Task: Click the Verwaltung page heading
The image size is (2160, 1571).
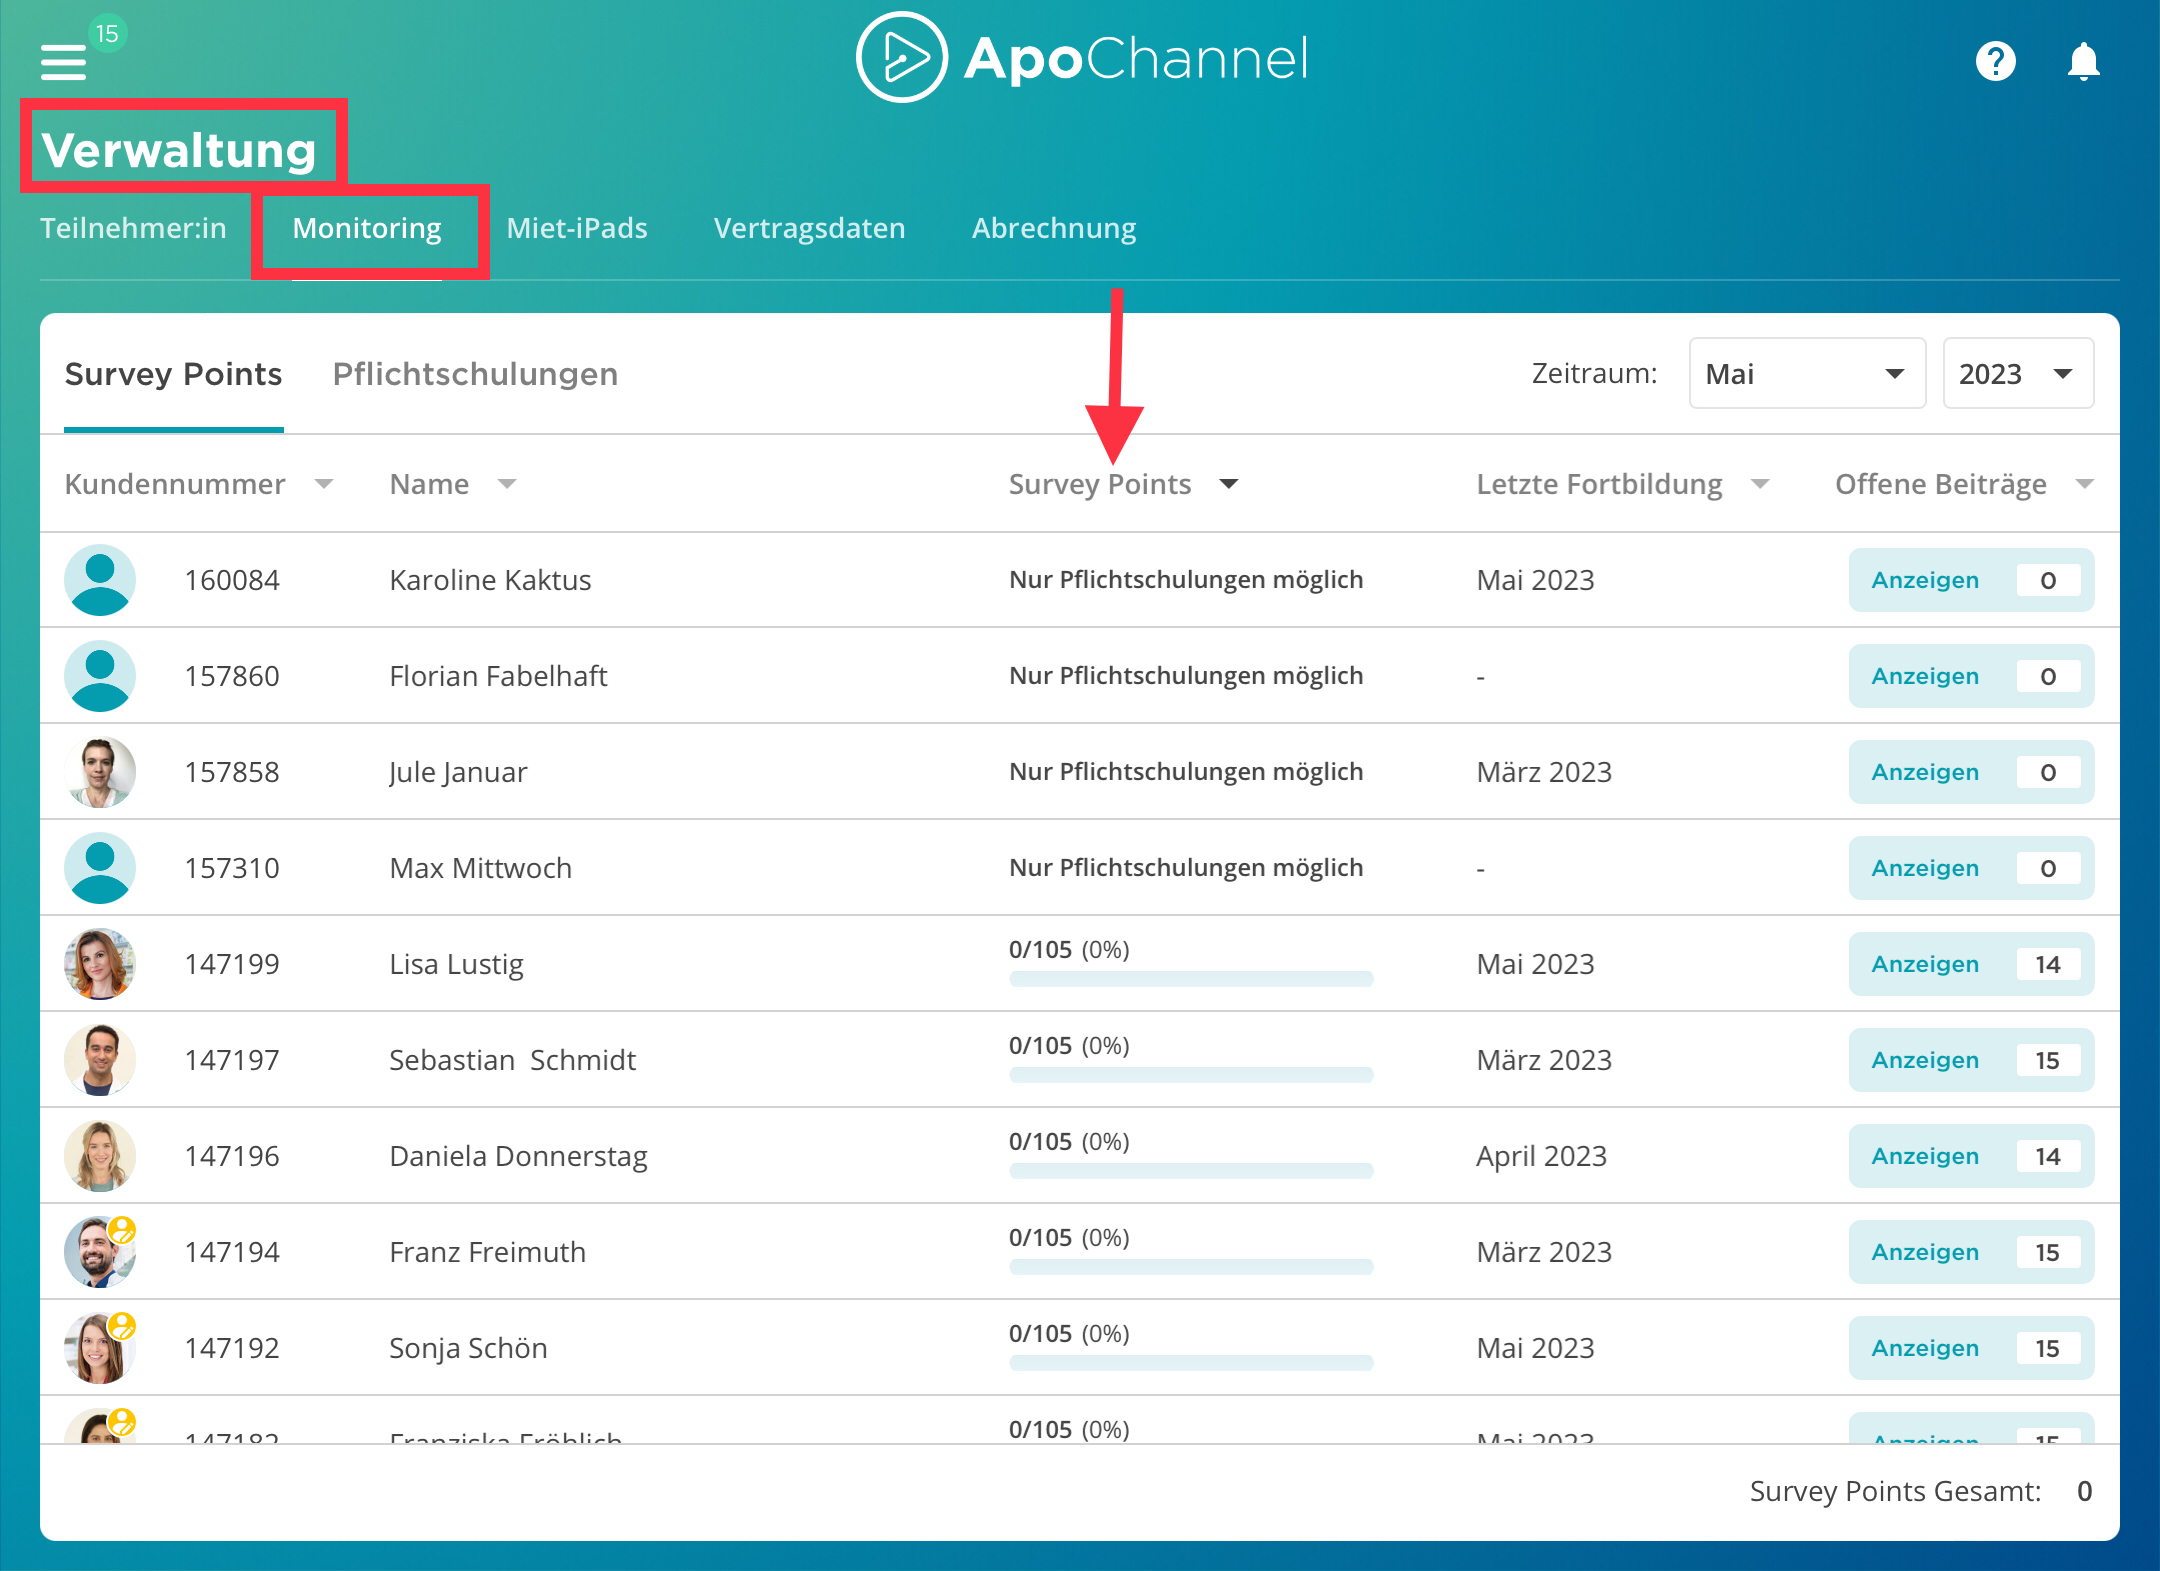Action: (x=179, y=150)
